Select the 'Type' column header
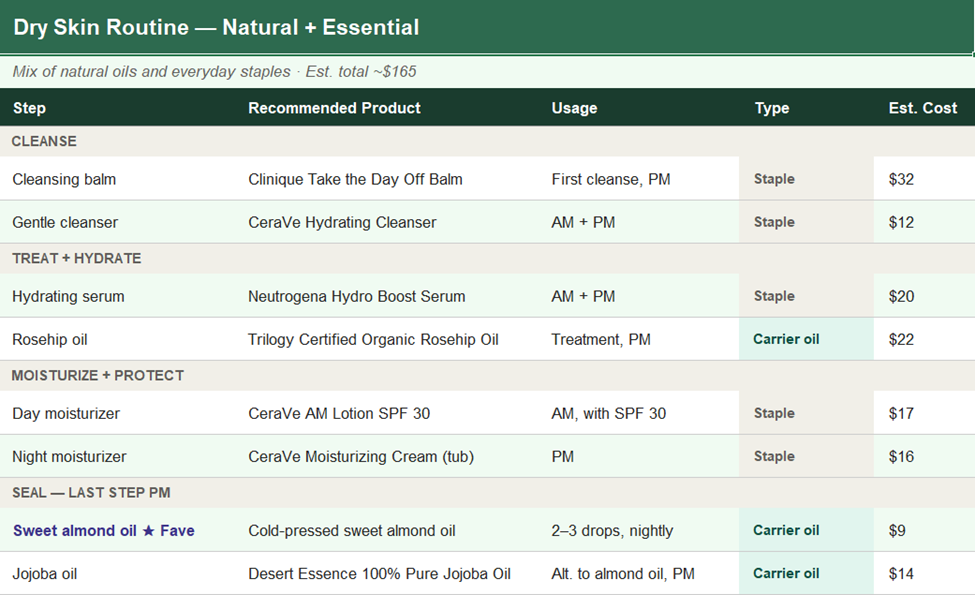975x595 pixels. click(x=771, y=108)
